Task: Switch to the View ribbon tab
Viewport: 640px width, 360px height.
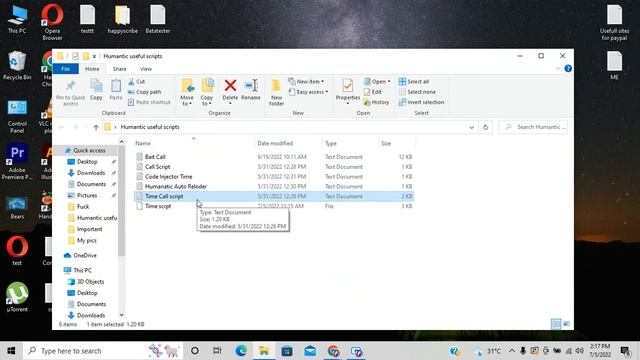Action: pyautogui.click(x=146, y=69)
